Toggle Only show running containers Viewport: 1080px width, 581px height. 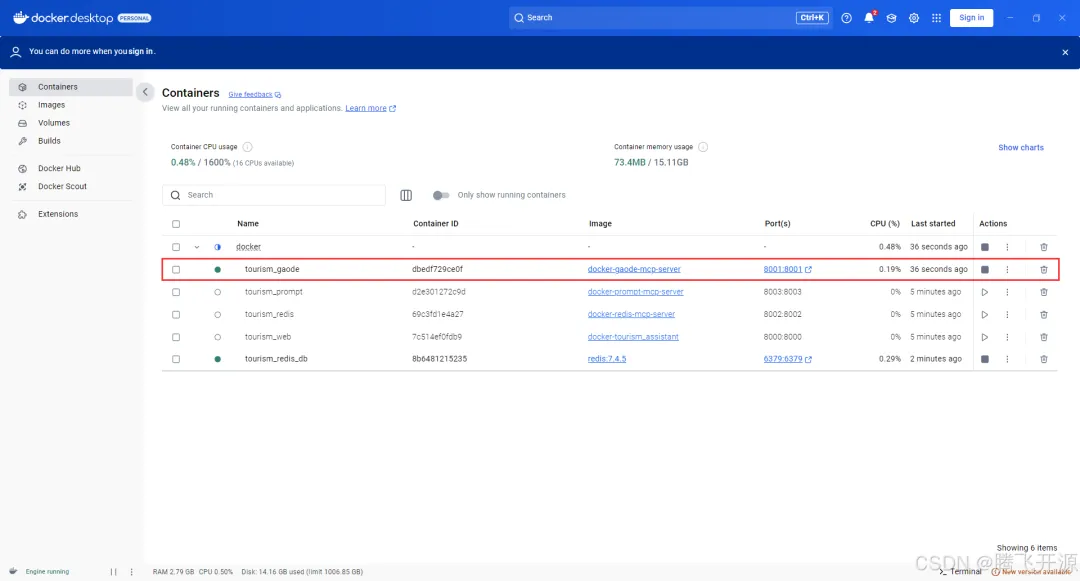tap(441, 196)
